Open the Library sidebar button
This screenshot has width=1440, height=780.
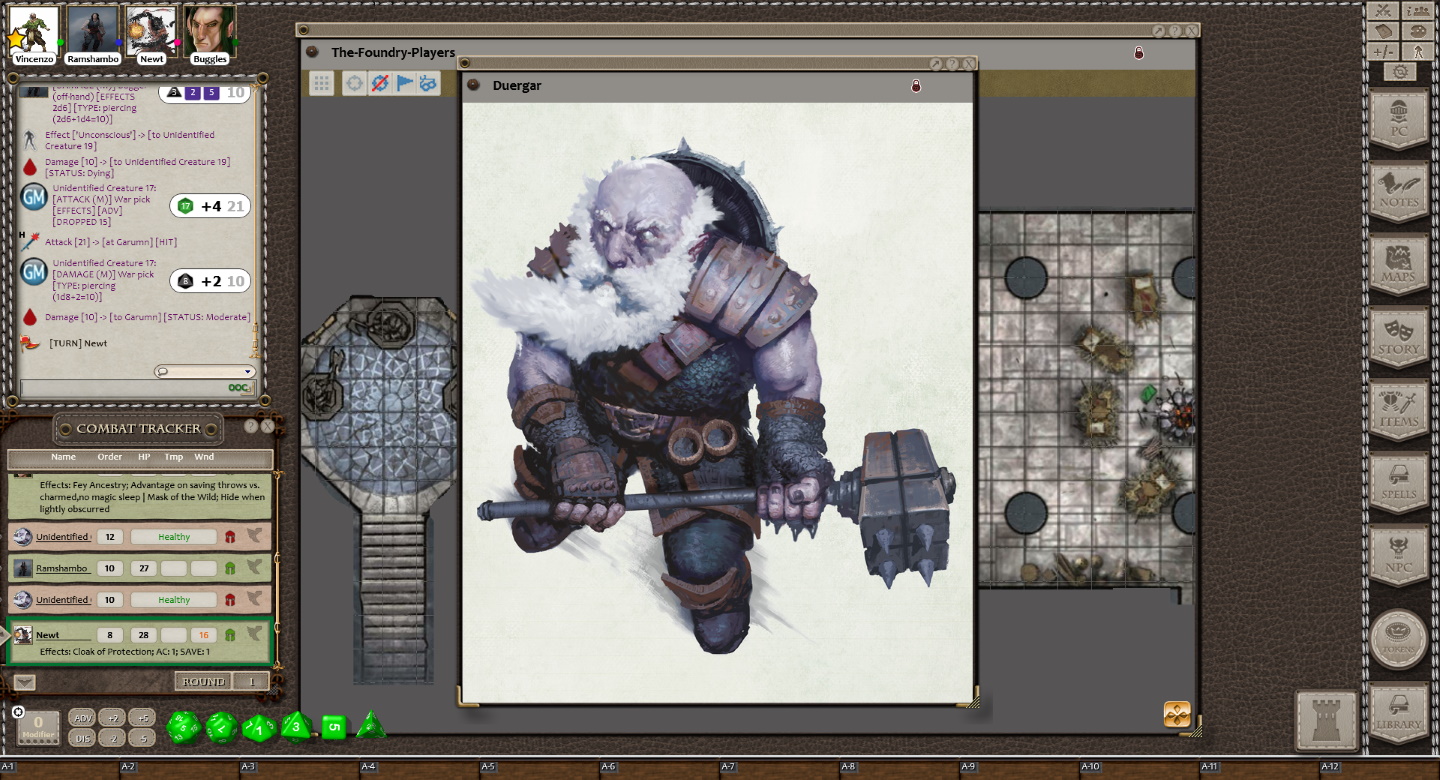[x=1399, y=714]
